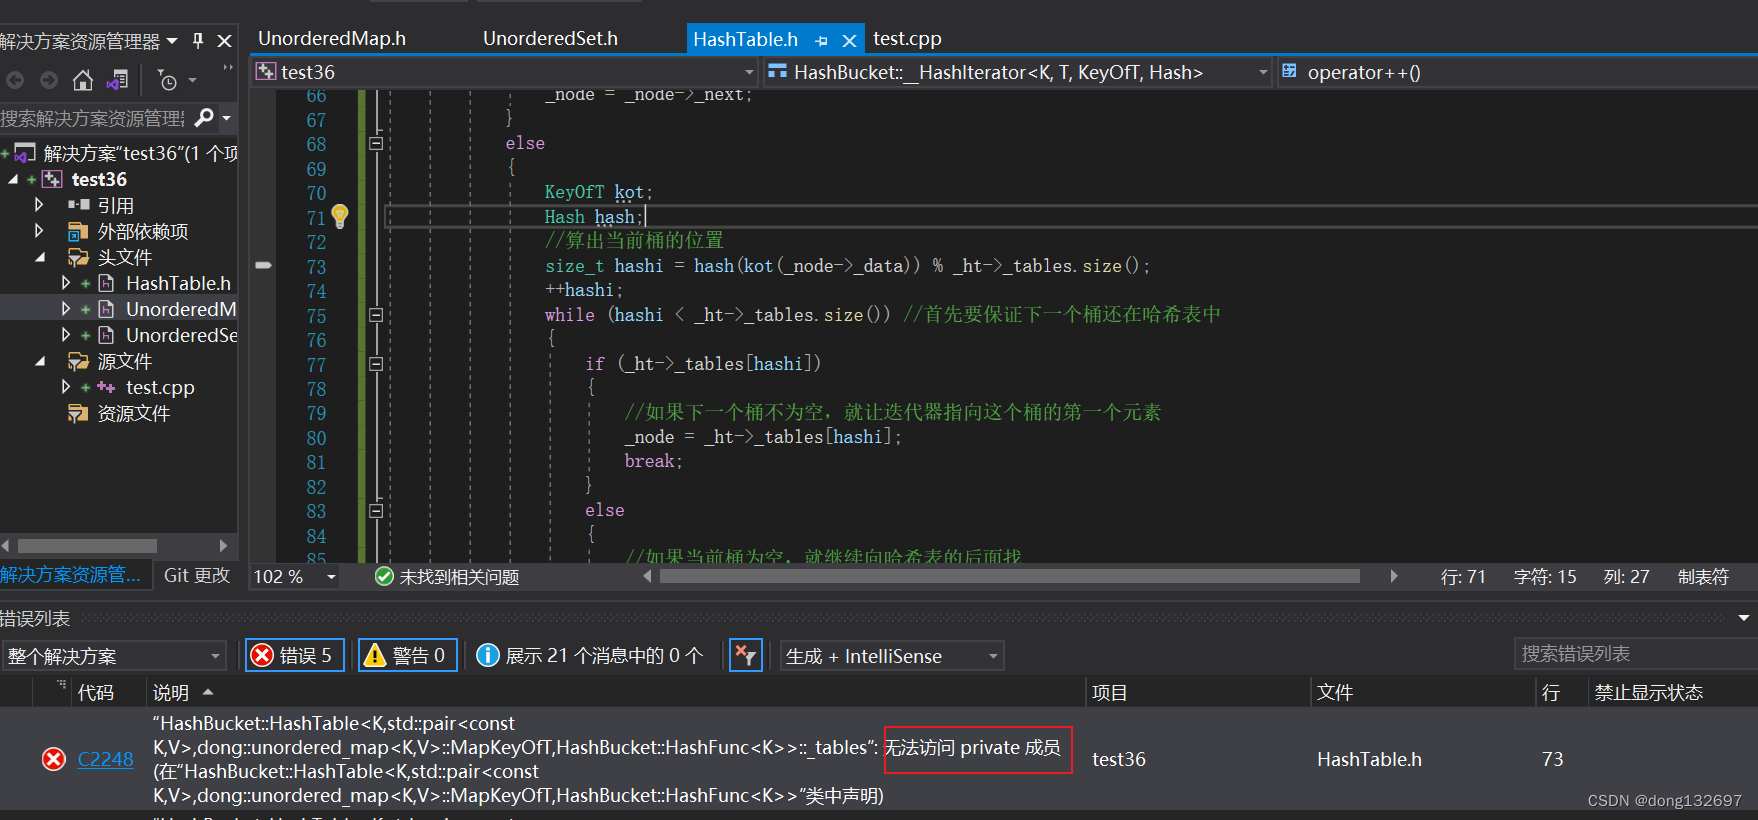Toggle the IntelliSense error filter icon
Screen dimensions: 1758x820
coord(746,655)
